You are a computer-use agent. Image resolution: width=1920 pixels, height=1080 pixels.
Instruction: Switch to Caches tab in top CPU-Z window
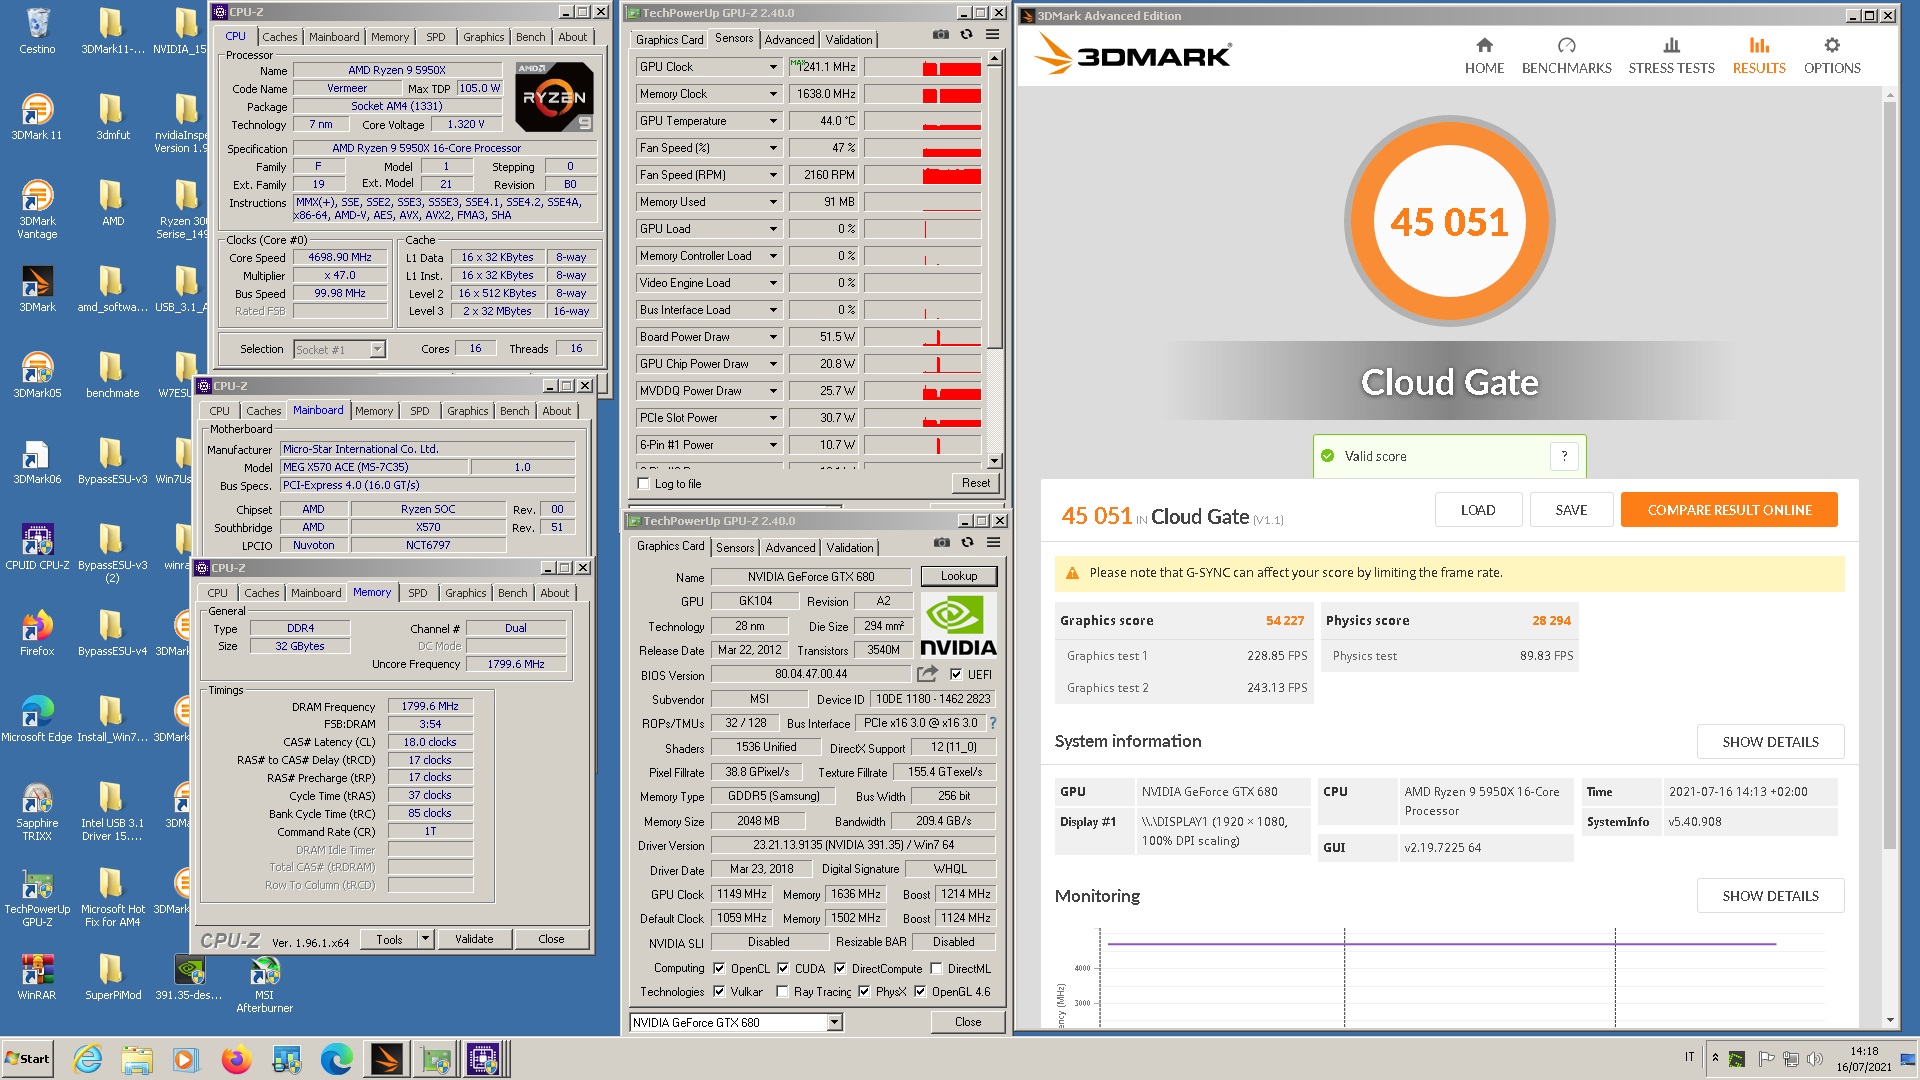[x=279, y=37]
